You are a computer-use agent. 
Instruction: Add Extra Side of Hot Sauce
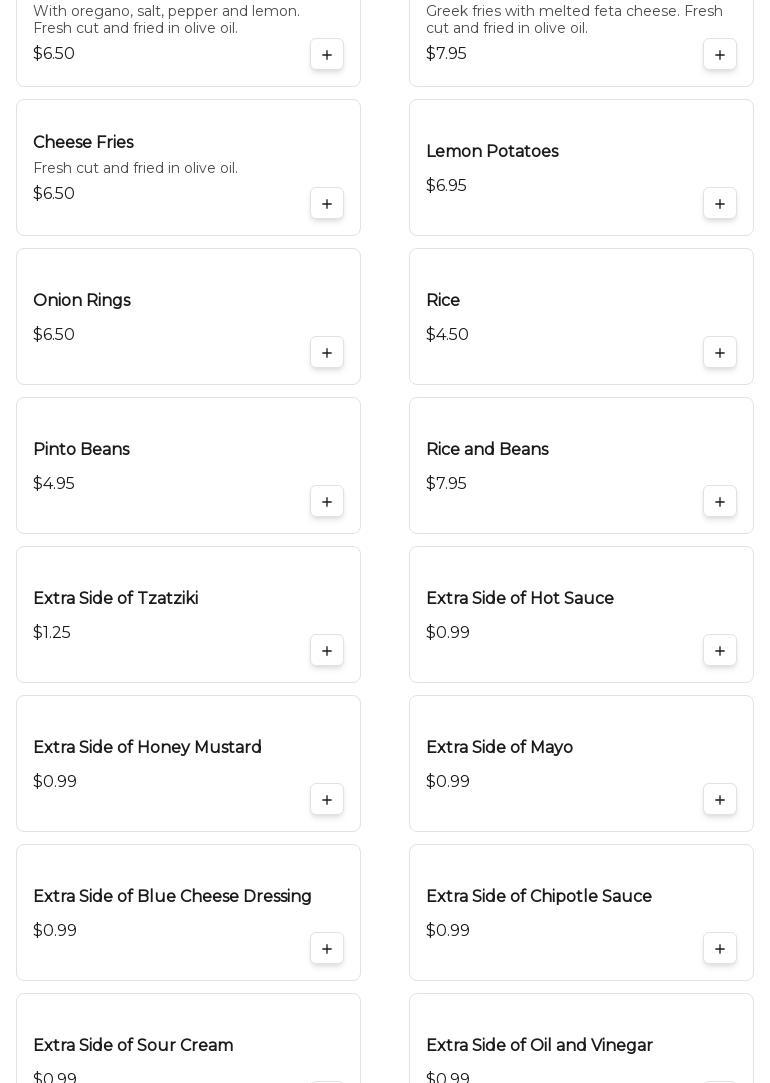pyautogui.click(x=720, y=651)
